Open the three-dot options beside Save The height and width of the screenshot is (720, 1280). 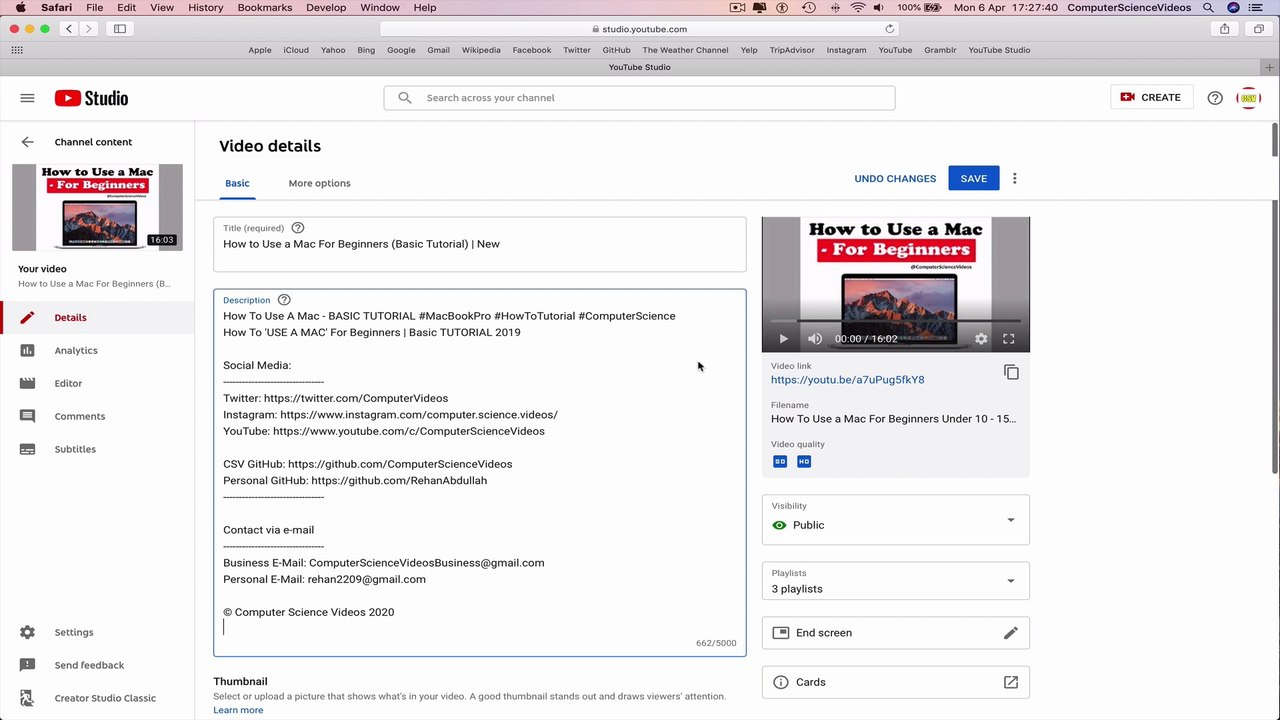click(1014, 178)
